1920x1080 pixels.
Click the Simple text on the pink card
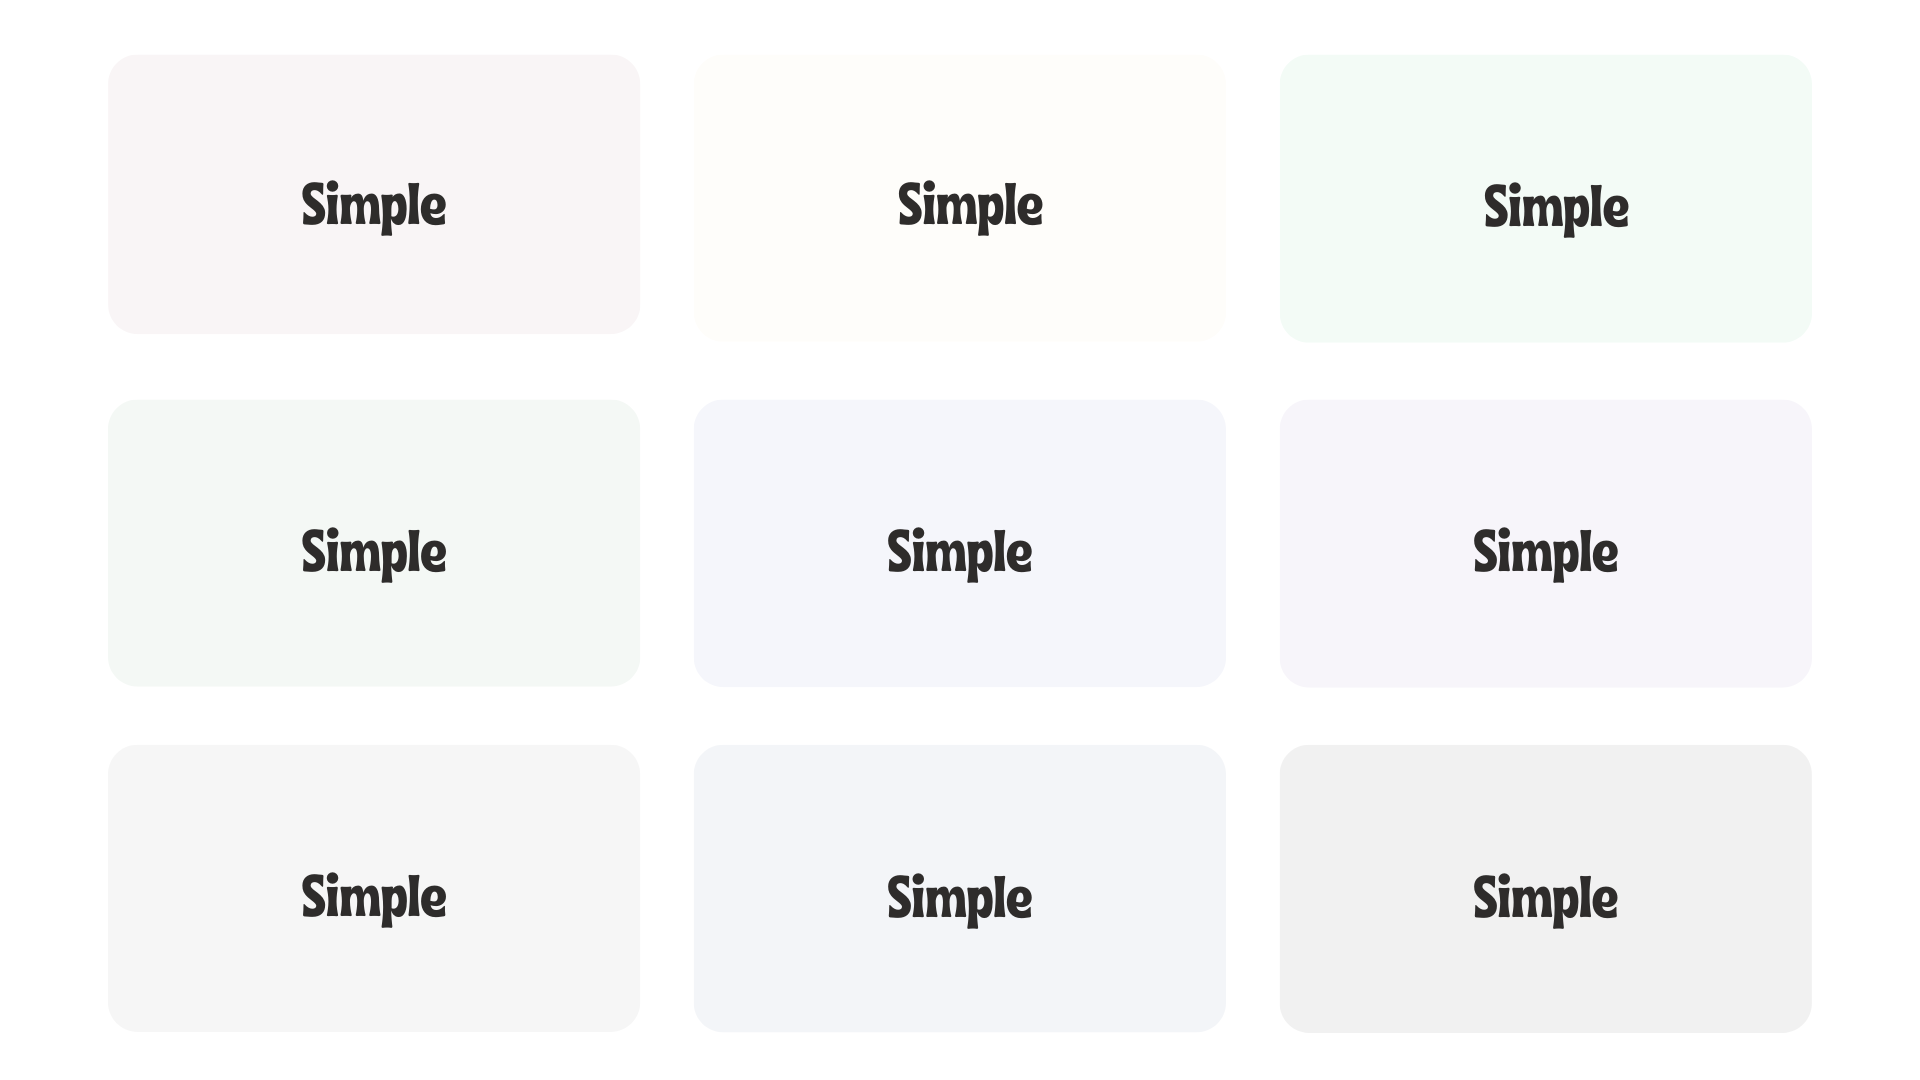374,206
